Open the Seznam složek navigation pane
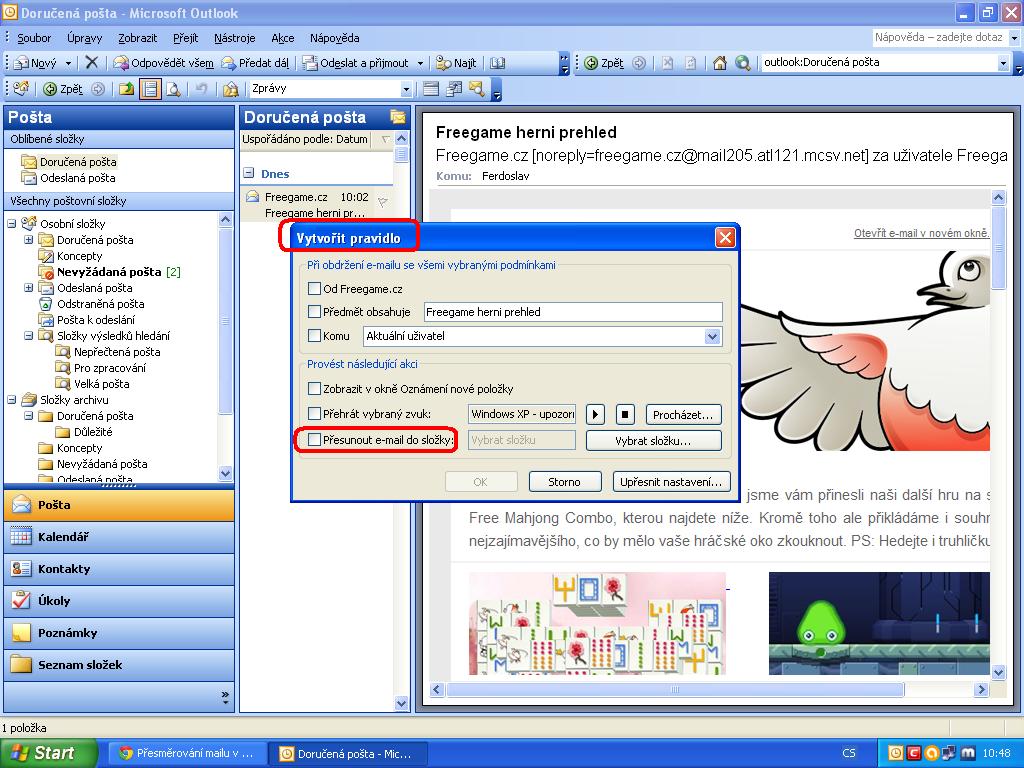 119,665
